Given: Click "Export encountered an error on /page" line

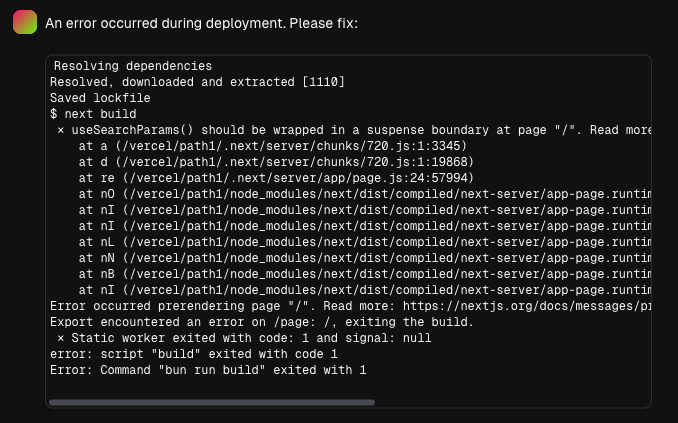Looking at the screenshot, I should (262, 322).
